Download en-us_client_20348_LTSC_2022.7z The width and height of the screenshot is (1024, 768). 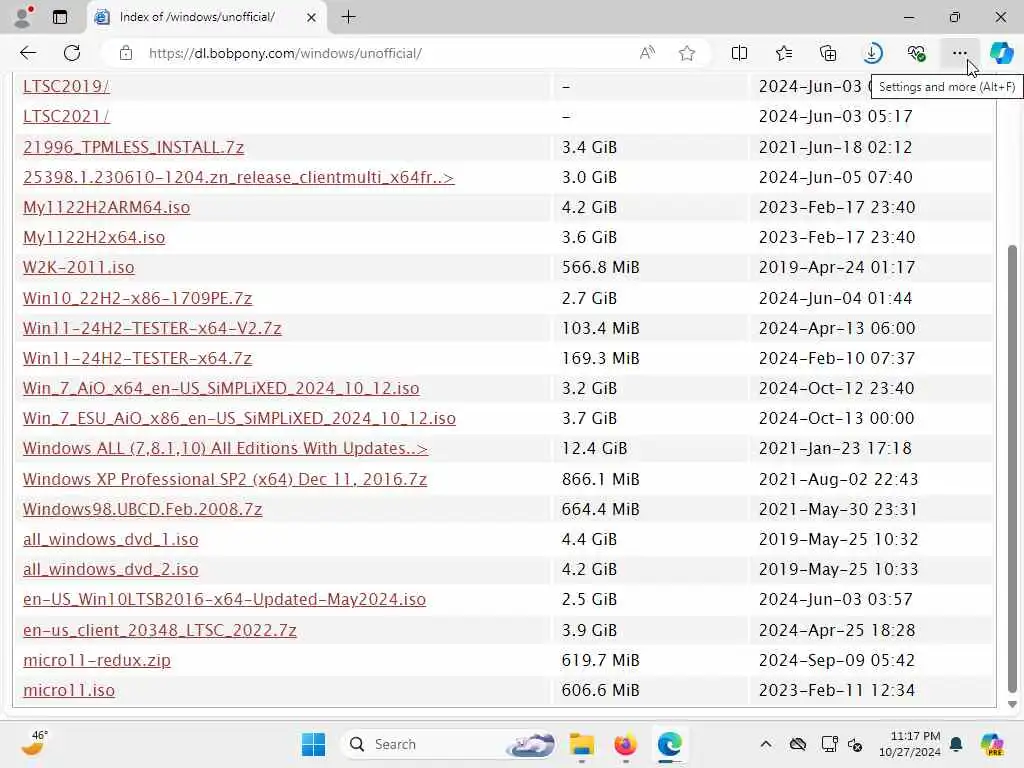[x=159, y=630]
